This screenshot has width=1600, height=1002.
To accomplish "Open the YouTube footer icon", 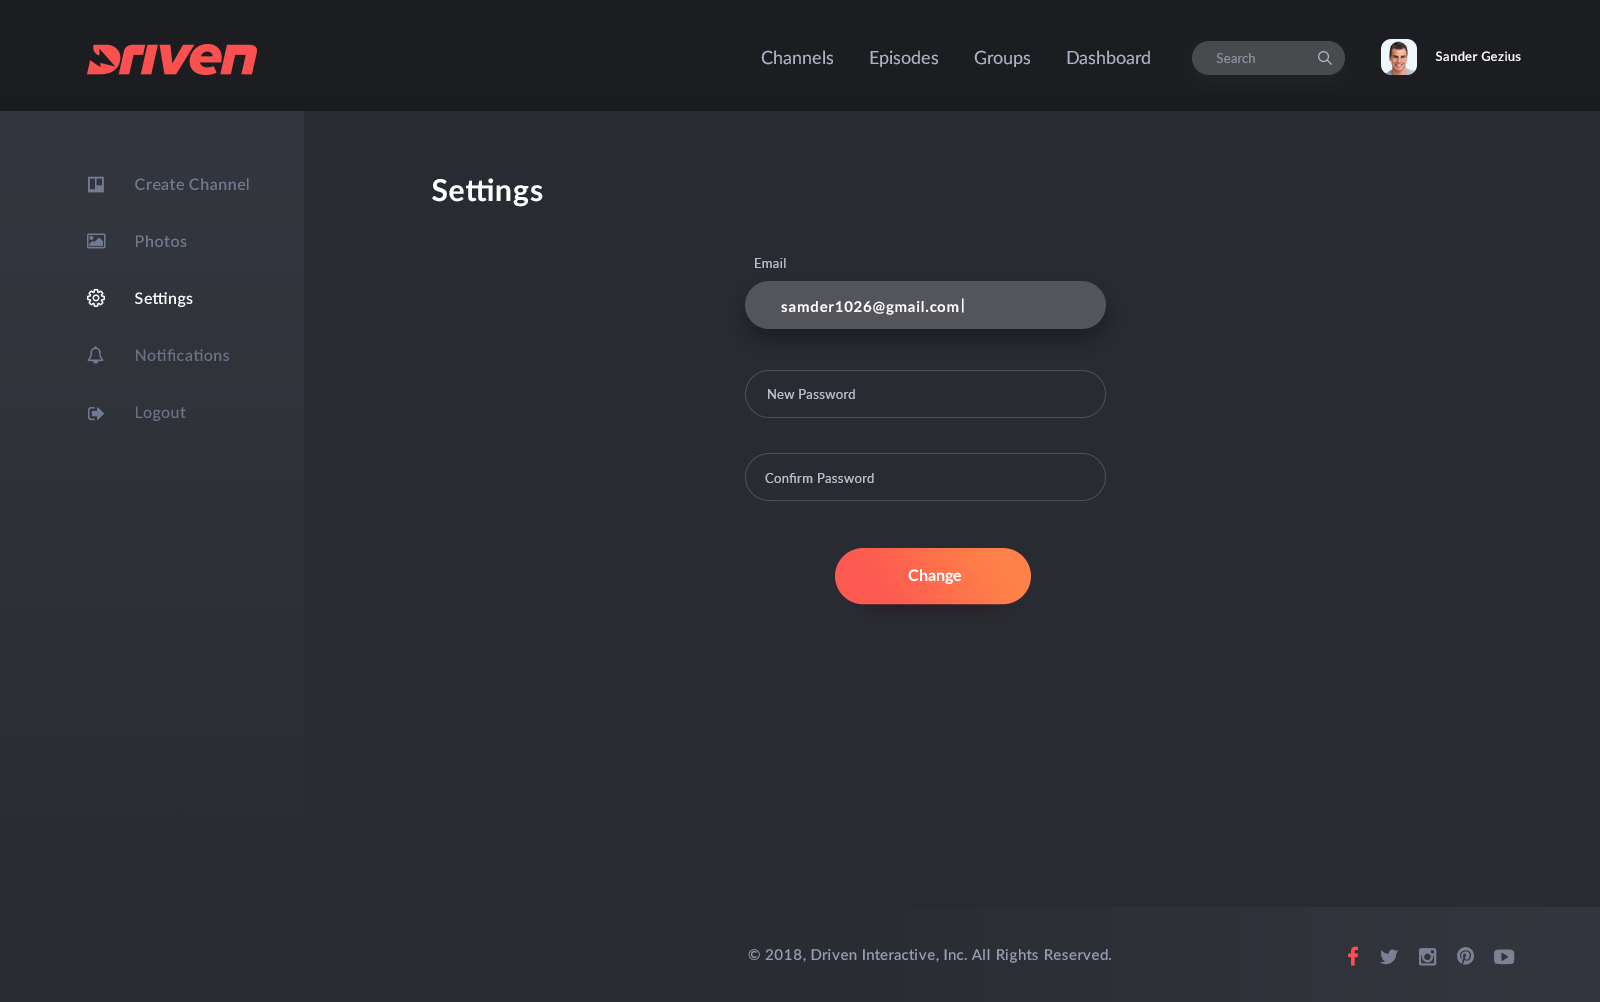I will [x=1503, y=957].
